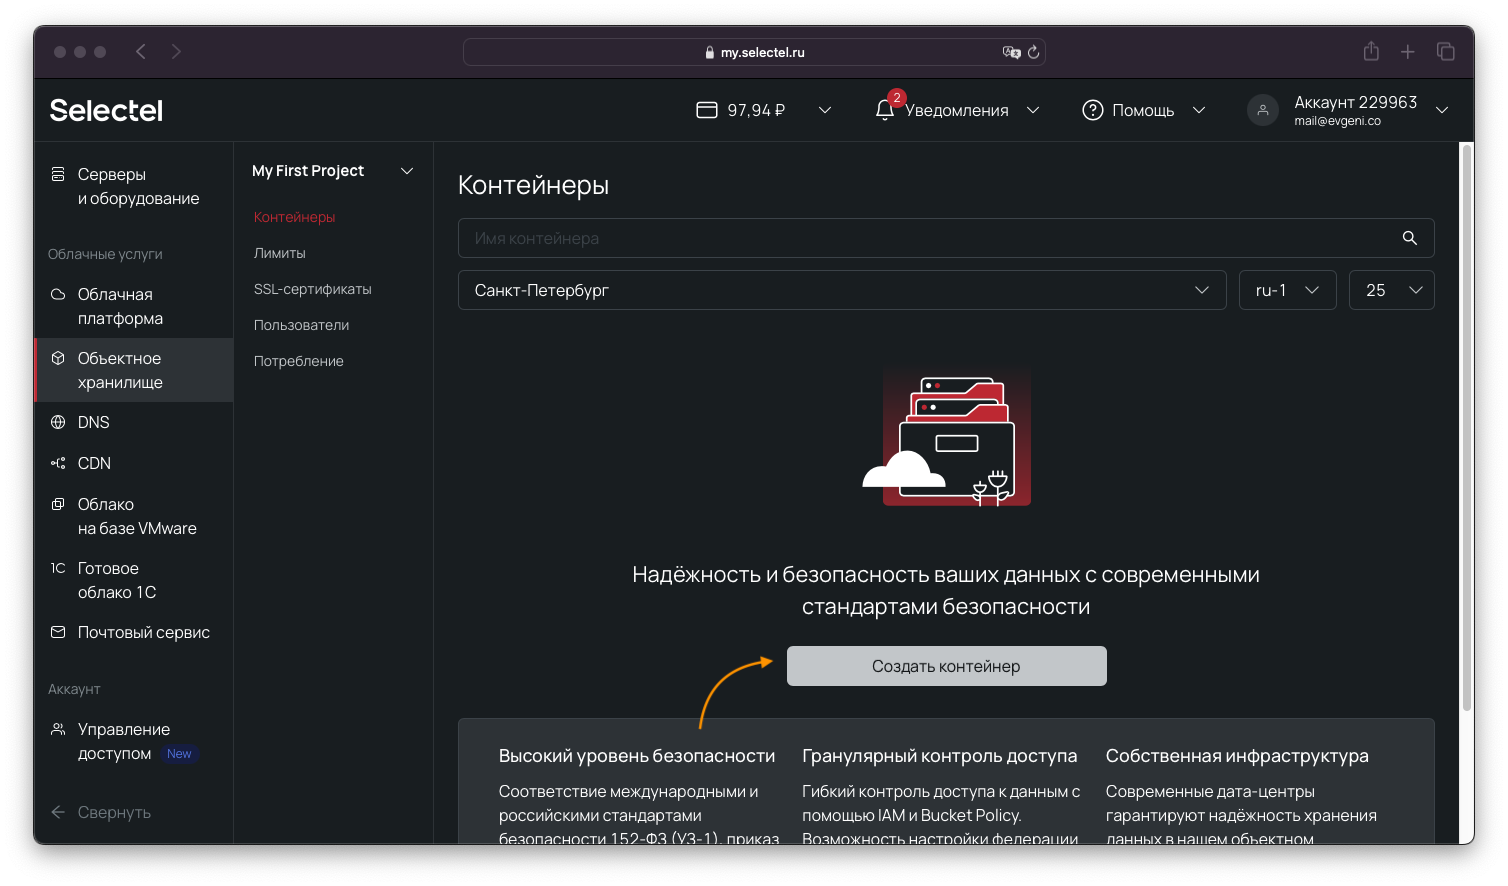Click the Высокий уровень безопасности heading
Screen dimensions: 1508x886
(637, 756)
